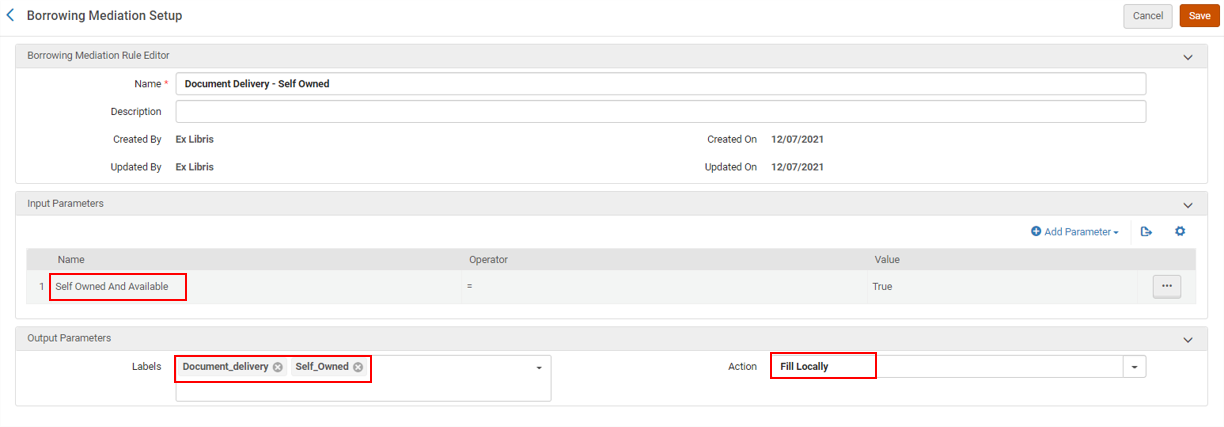Collapse the Output Parameters section
Viewport: 1224px width, 427px height.
[x=1188, y=339]
